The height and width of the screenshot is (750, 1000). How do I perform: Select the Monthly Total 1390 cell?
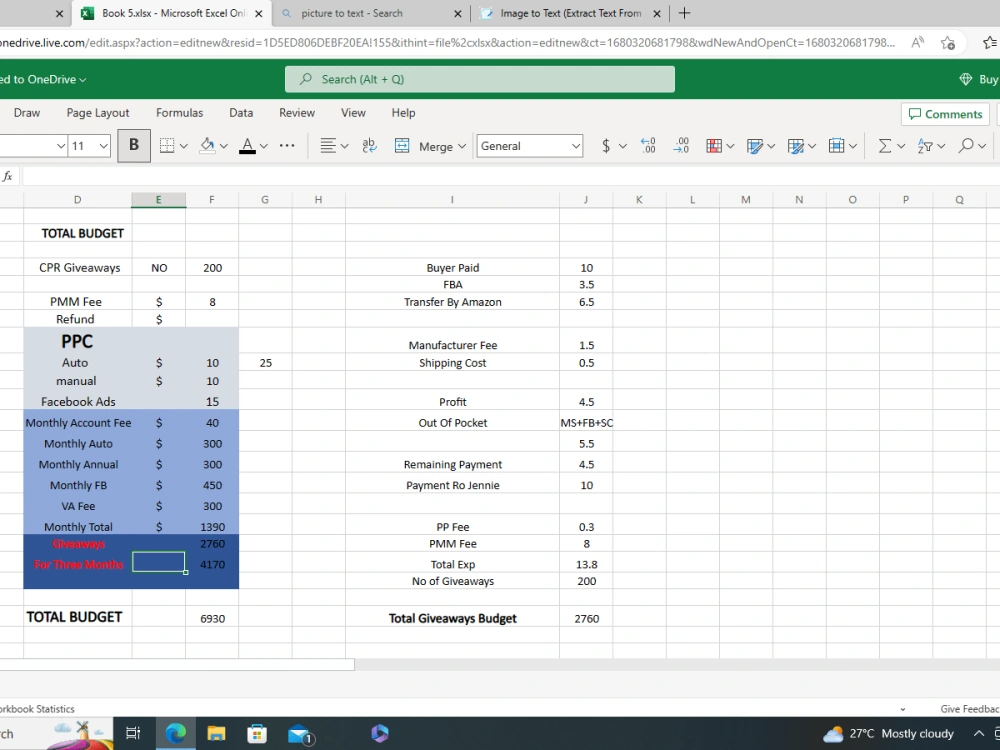coord(212,527)
